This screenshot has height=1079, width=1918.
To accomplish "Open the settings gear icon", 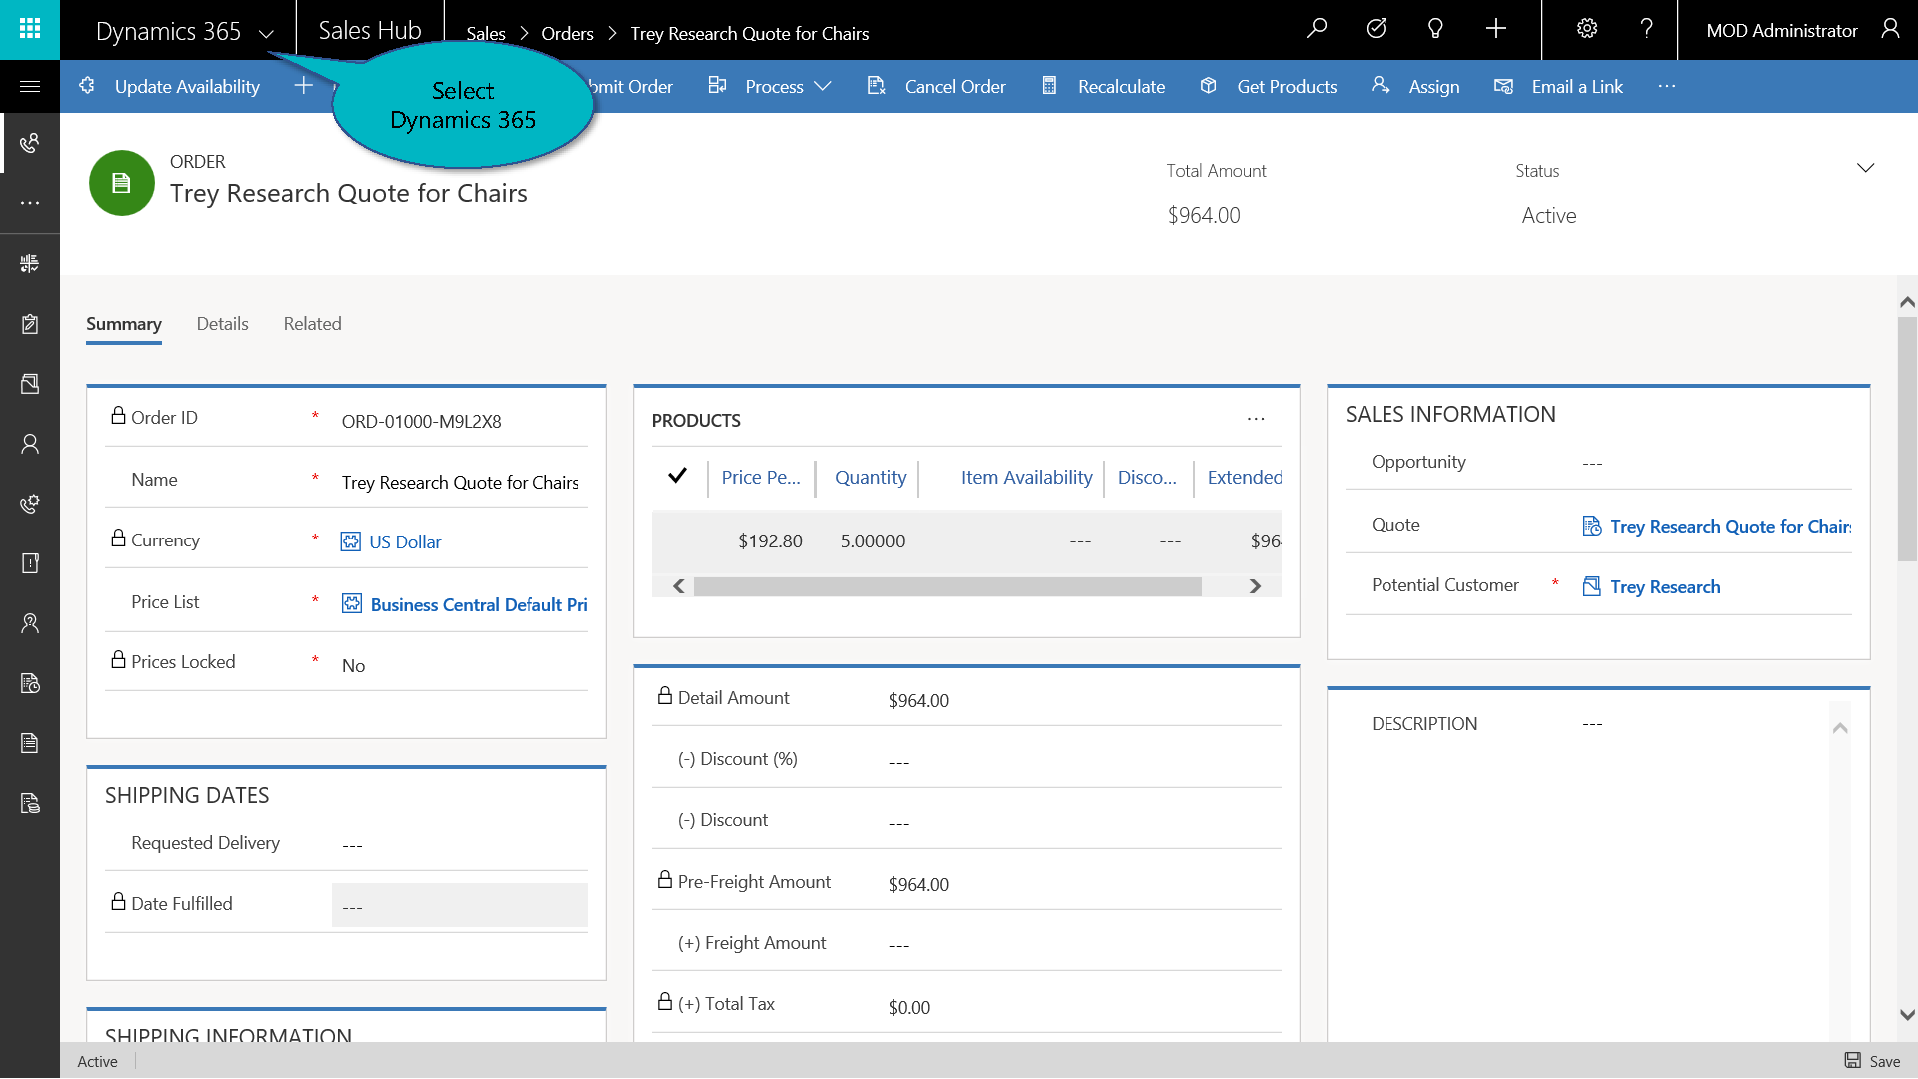I will [x=1587, y=29].
